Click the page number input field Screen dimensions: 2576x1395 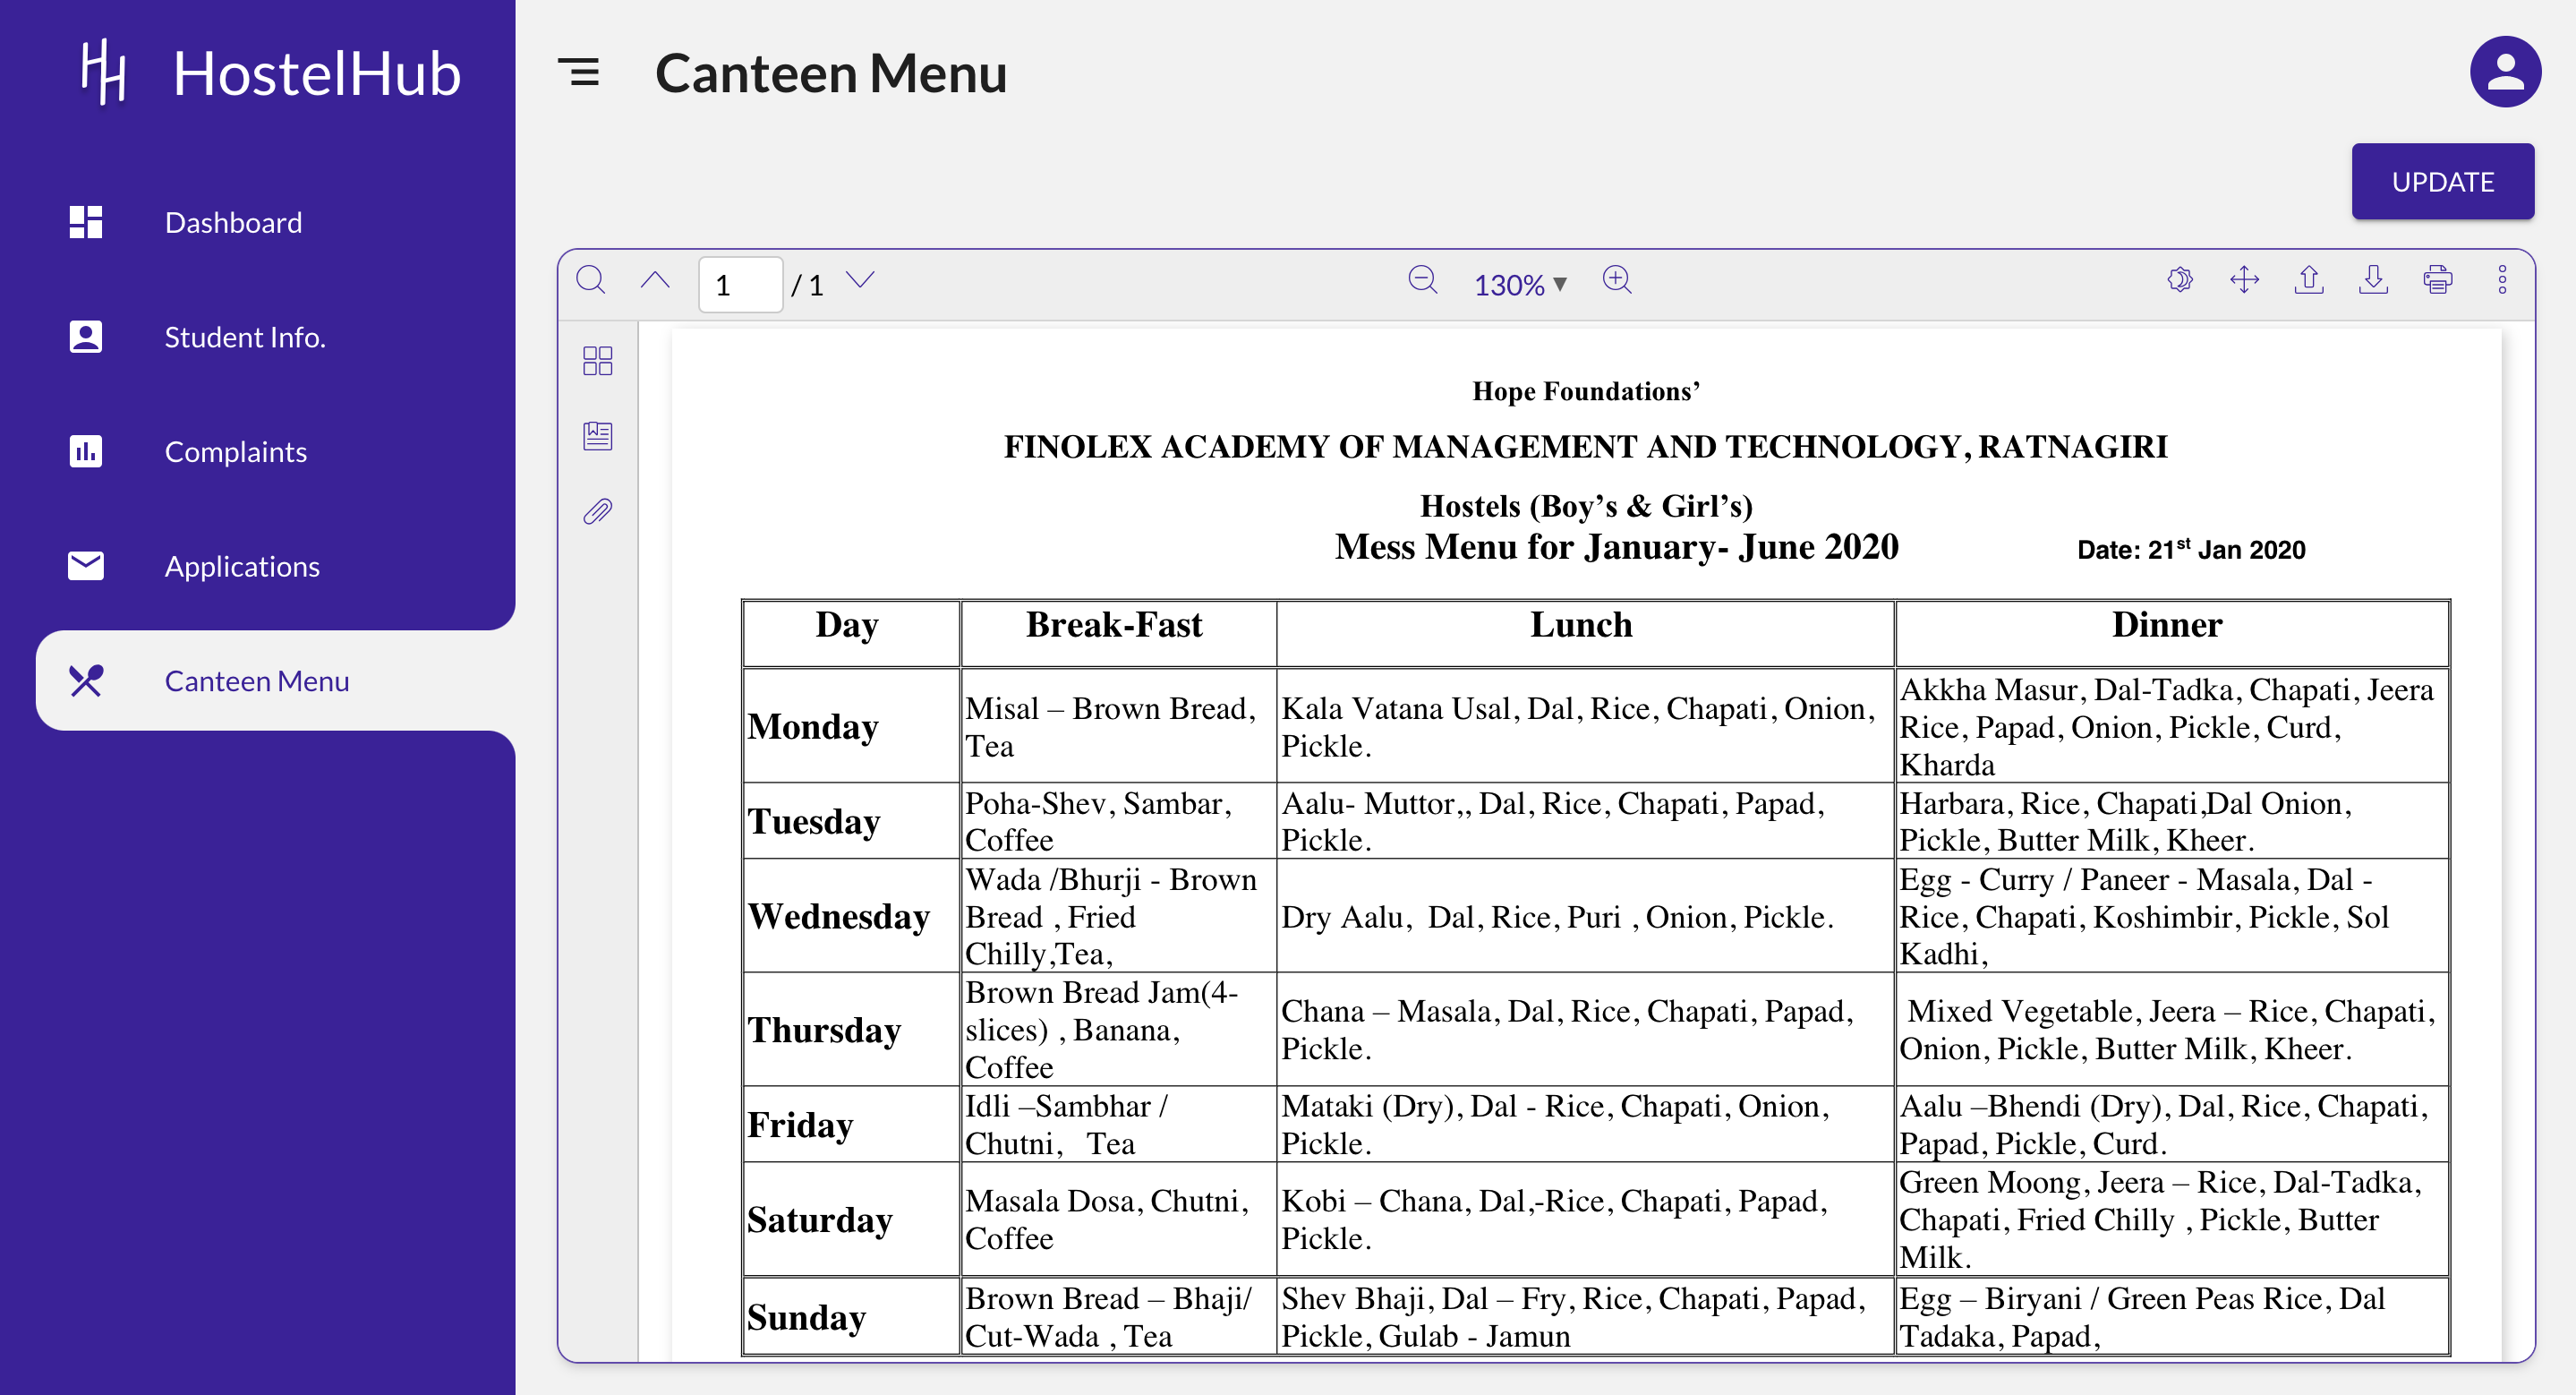pos(738,284)
